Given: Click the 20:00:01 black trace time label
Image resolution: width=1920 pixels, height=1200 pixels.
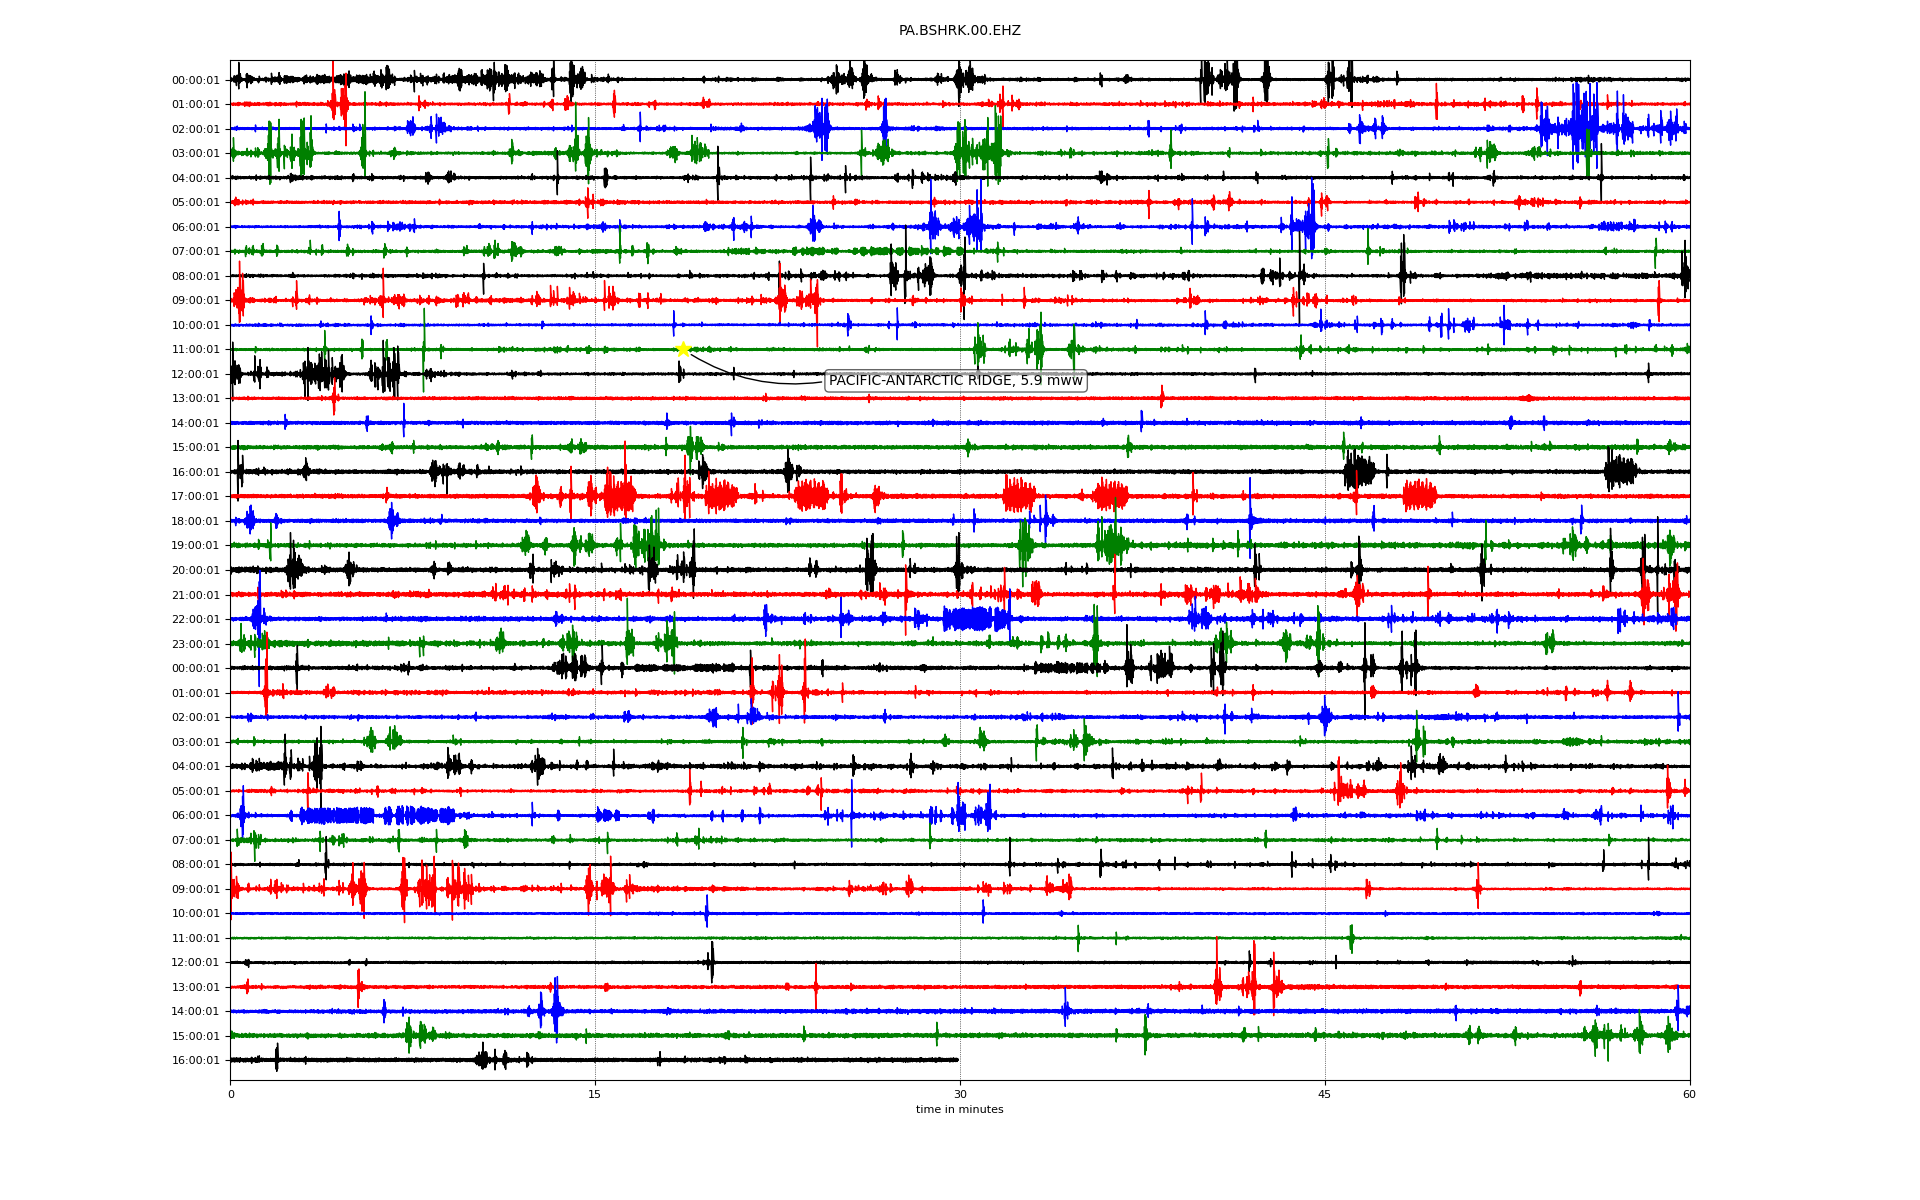Looking at the screenshot, I should [195, 571].
